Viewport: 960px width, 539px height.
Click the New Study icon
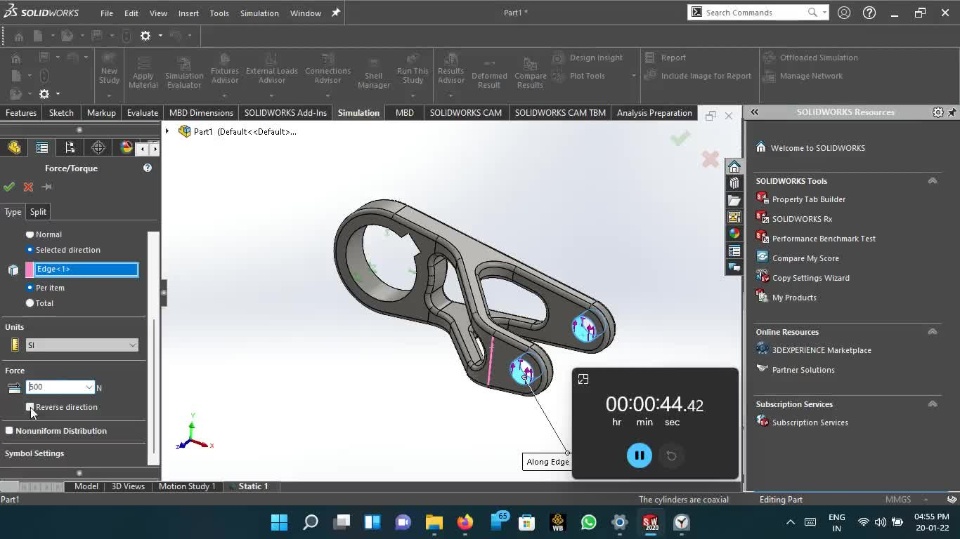click(109, 70)
